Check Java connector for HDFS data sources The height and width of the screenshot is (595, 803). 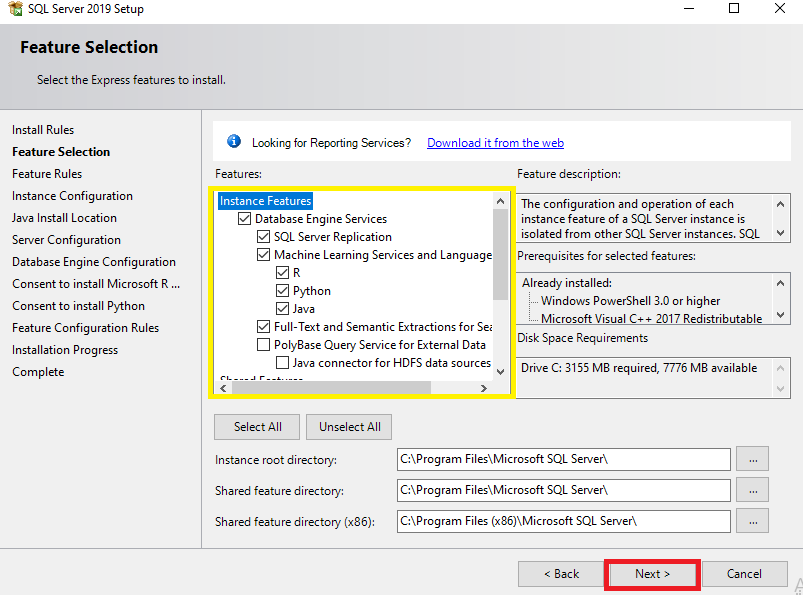(282, 363)
